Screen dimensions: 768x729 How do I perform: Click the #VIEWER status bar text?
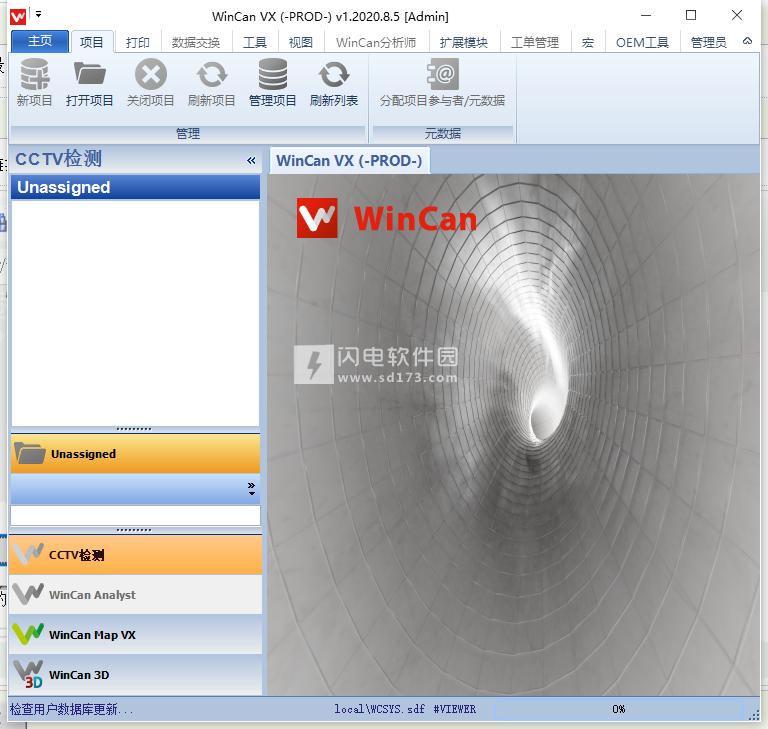point(455,709)
